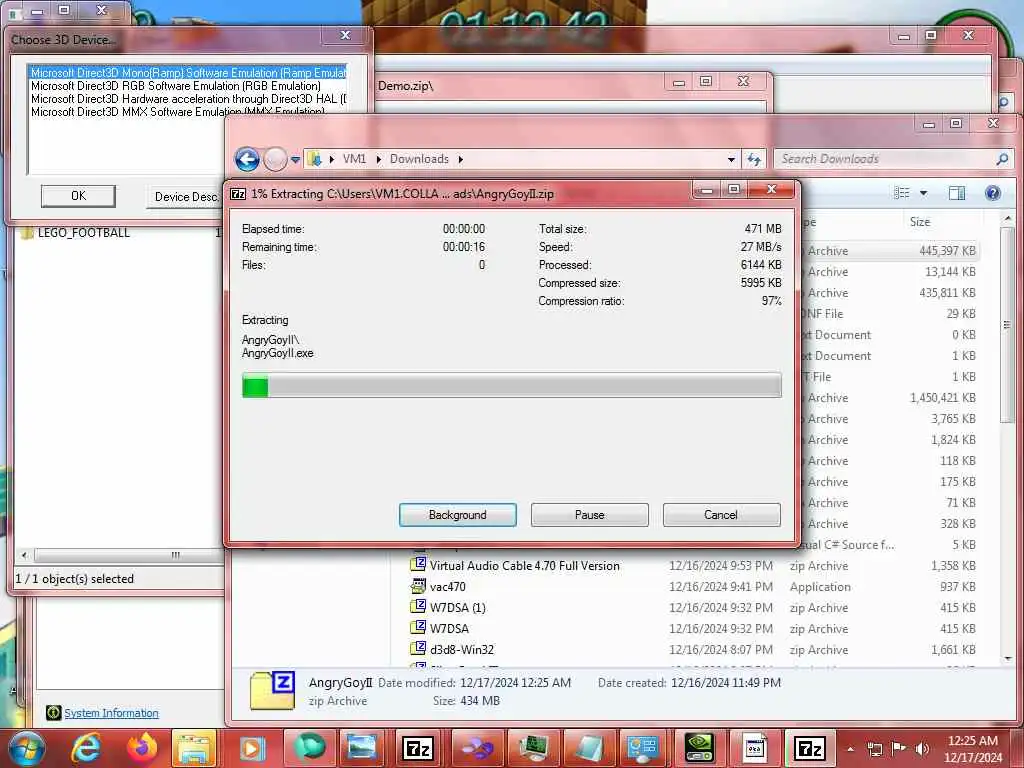Click the down arrow of Explorer list scrollbar
Image resolution: width=1024 pixels, height=768 pixels.
[x=1008, y=658]
